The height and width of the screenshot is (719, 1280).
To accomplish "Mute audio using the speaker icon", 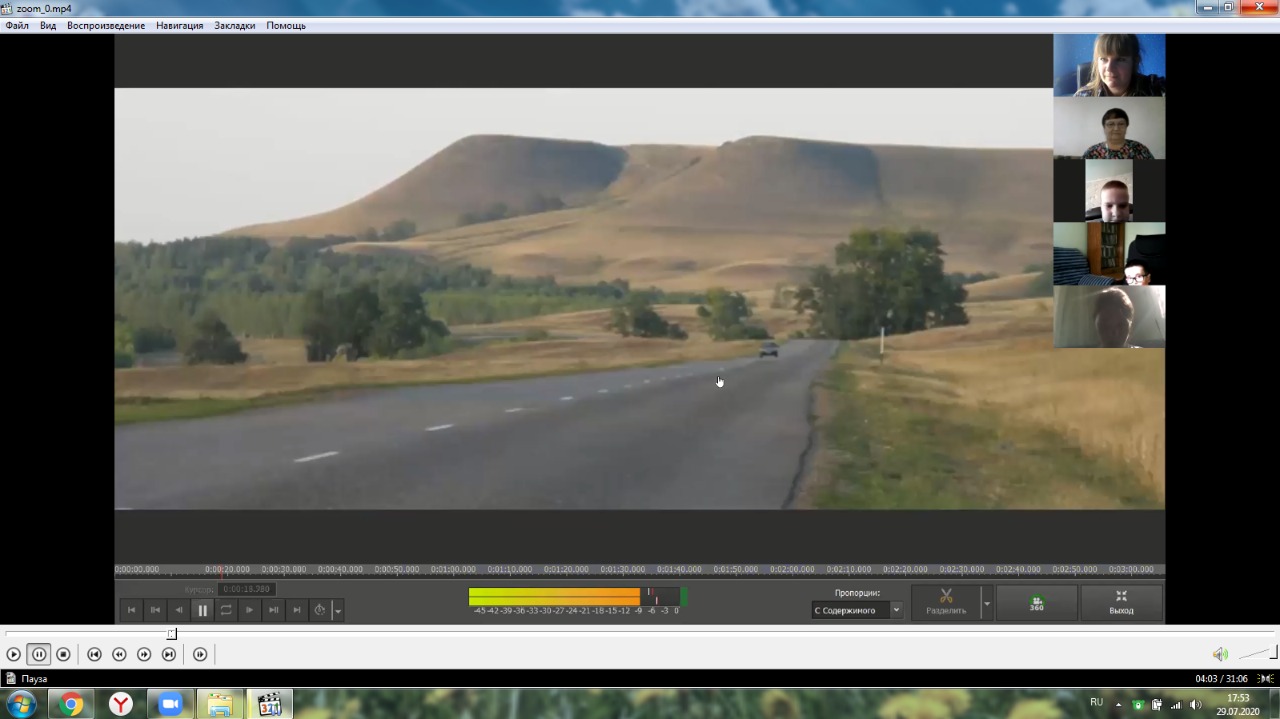I will coord(1220,654).
